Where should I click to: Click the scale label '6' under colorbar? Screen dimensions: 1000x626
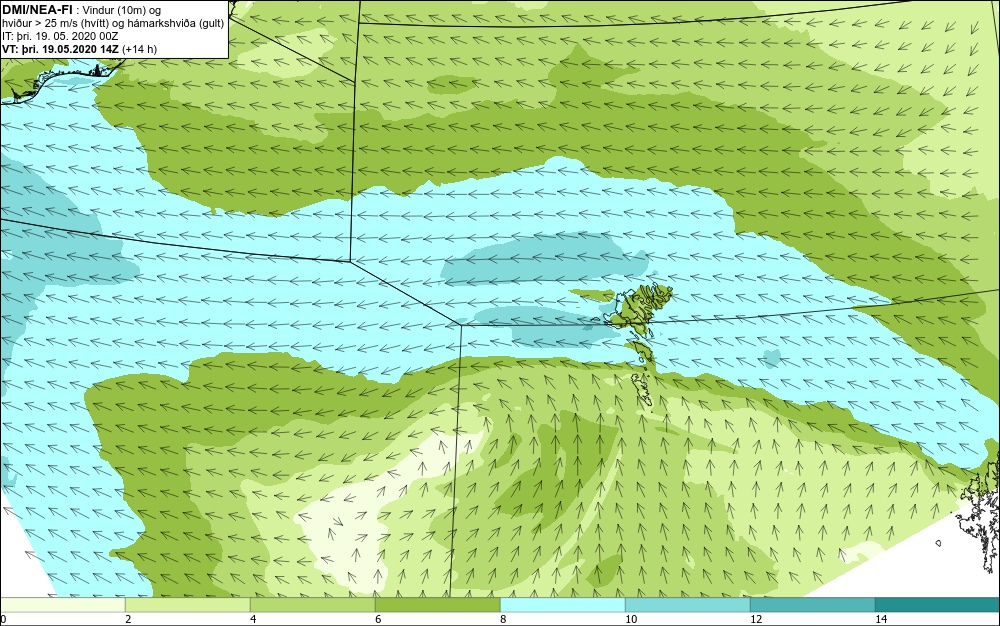378,619
